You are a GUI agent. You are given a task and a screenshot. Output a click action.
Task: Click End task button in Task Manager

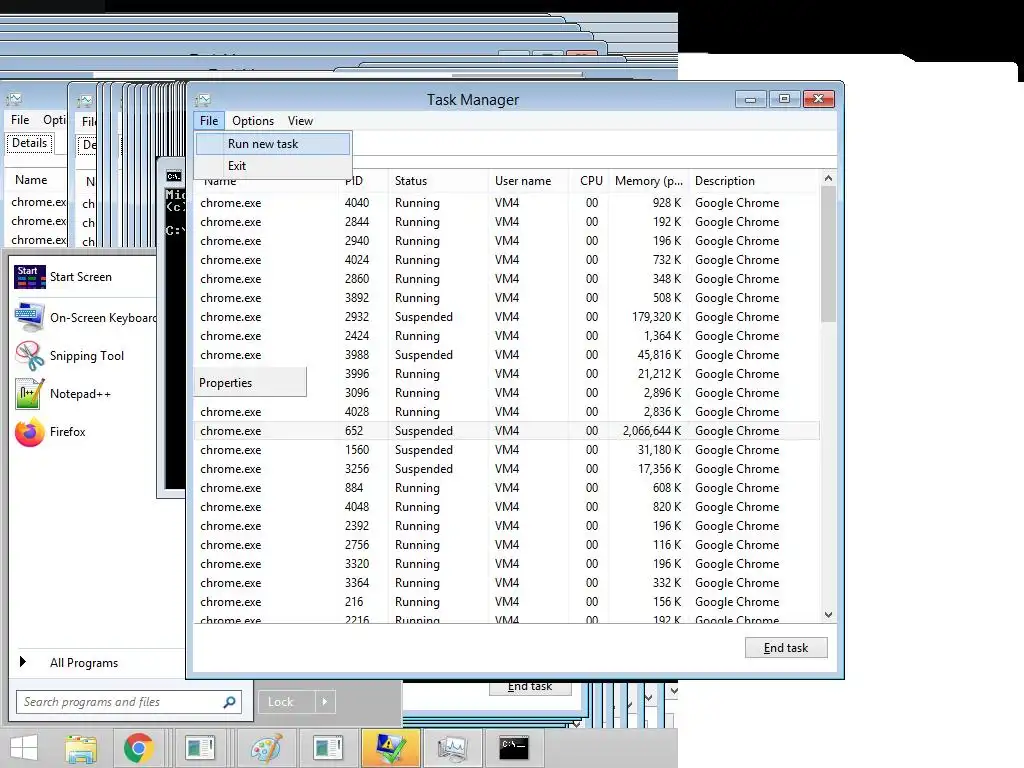point(786,648)
